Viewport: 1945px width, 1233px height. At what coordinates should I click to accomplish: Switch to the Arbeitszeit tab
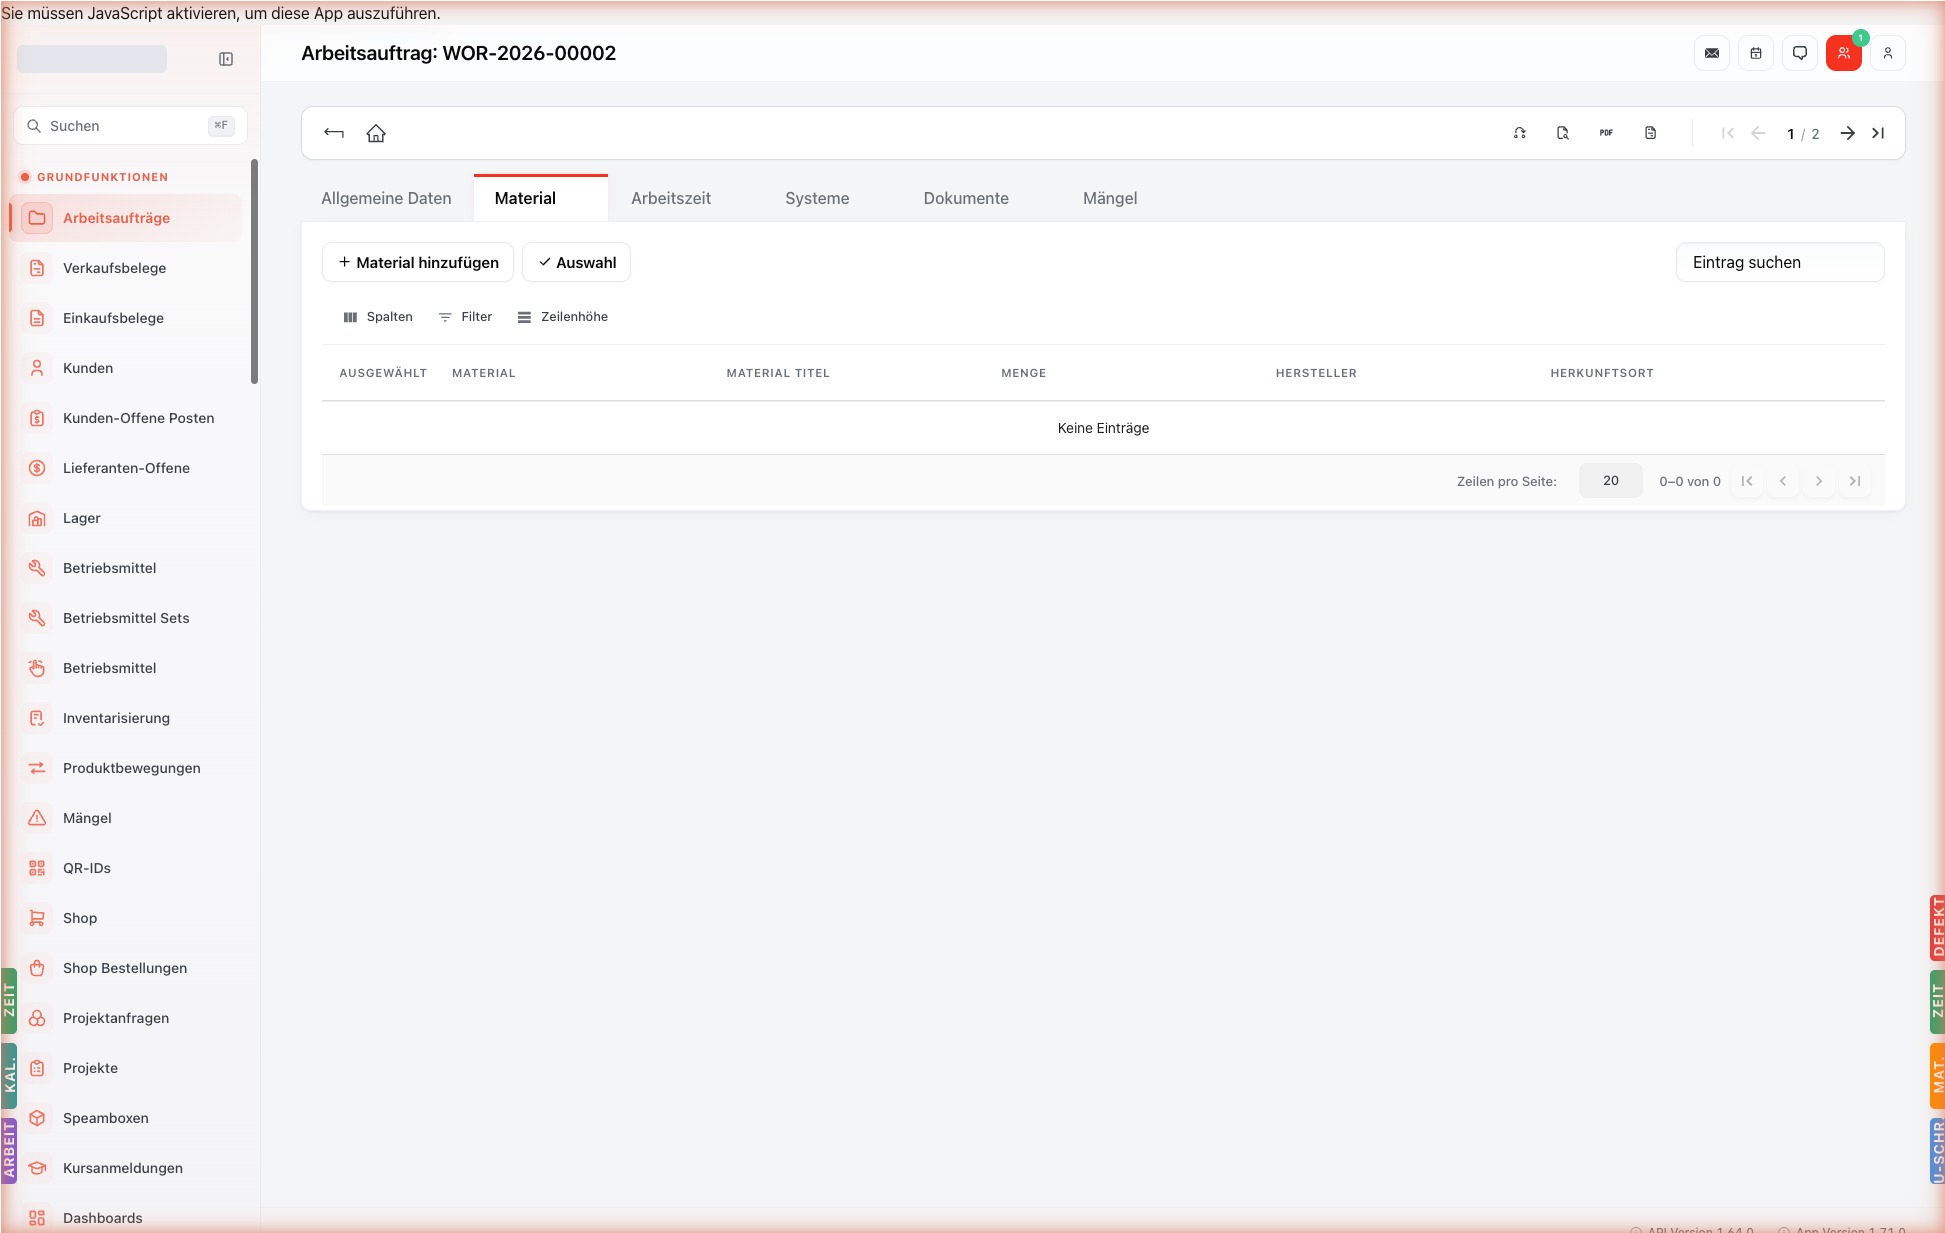(x=671, y=198)
